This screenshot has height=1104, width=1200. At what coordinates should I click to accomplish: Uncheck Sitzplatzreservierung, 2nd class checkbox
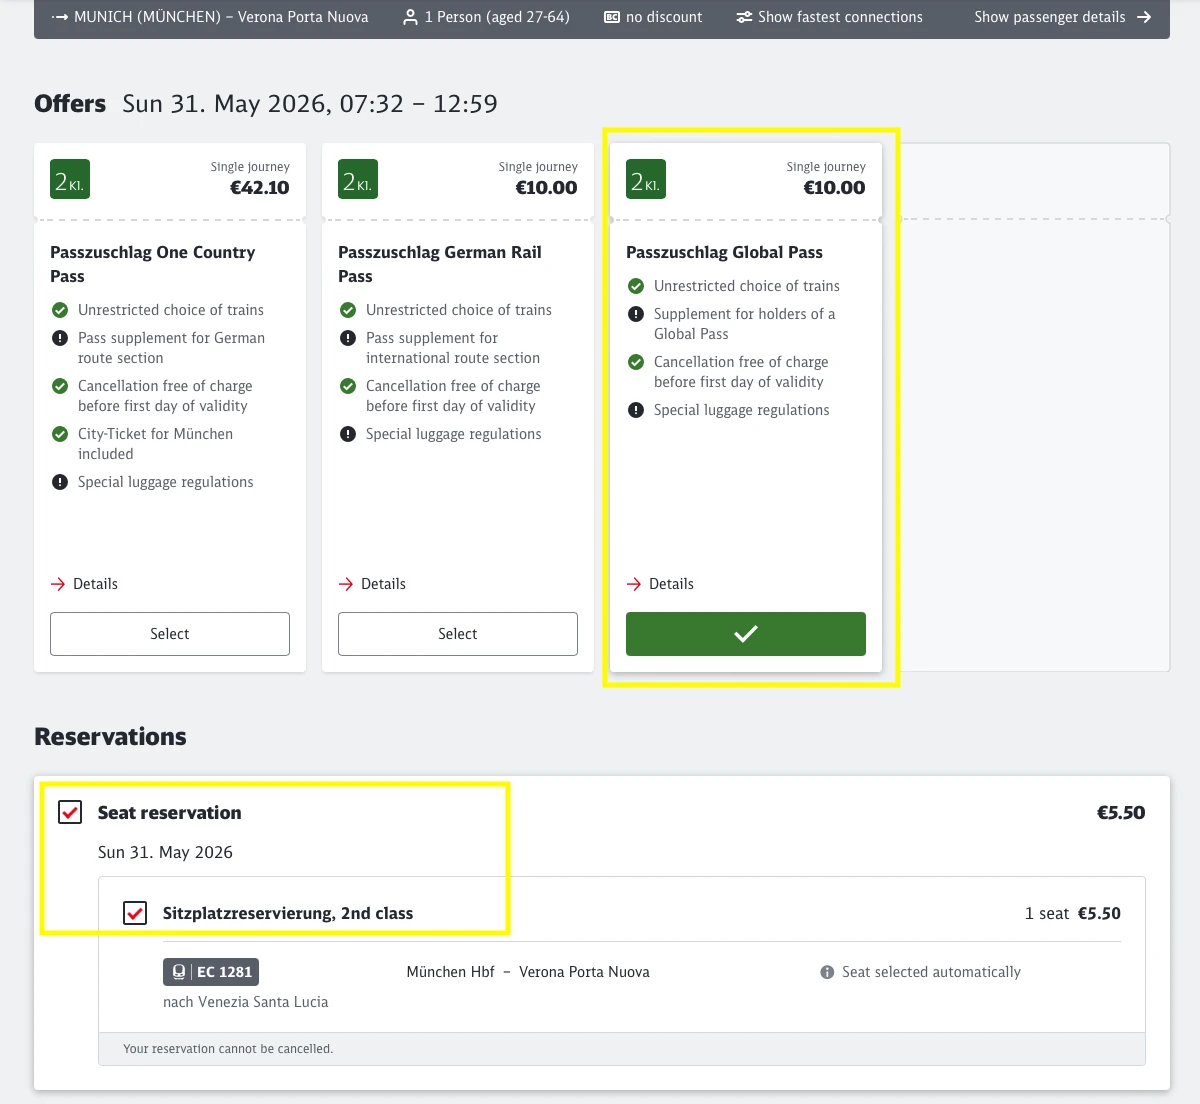pyautogui.click(x=135, y=913)
